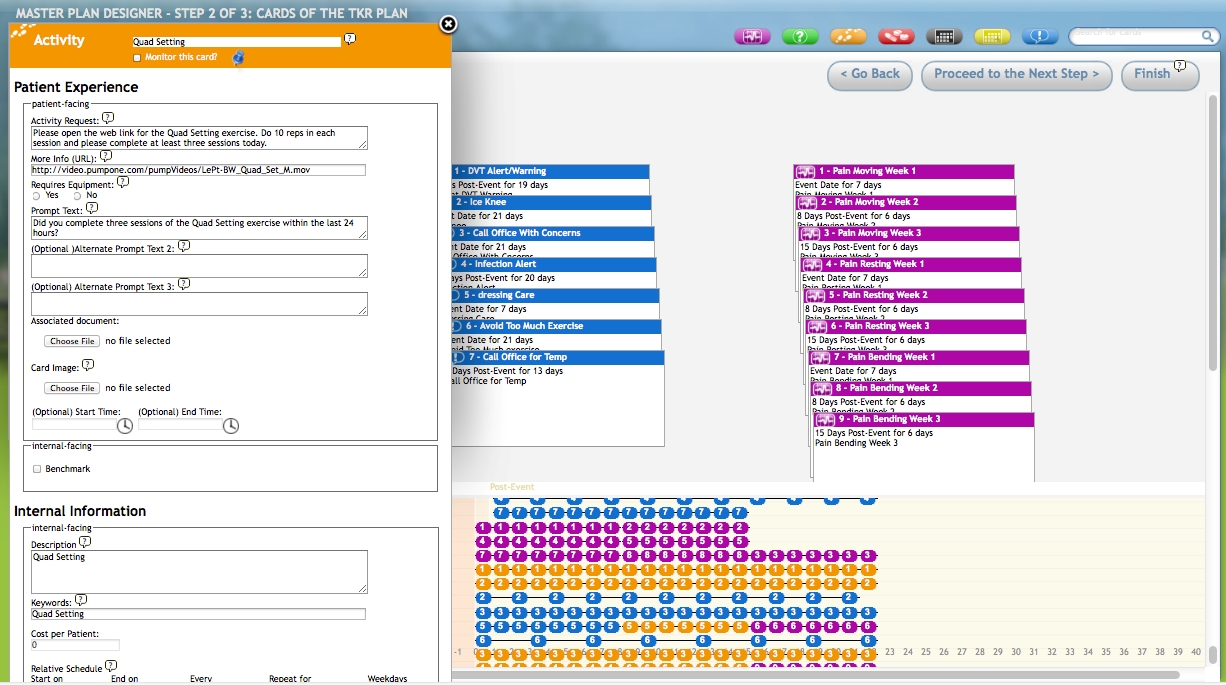This screenshot has height=685, width=1226.
Task: Check the Benchmark checkbox
Action: 37,469
